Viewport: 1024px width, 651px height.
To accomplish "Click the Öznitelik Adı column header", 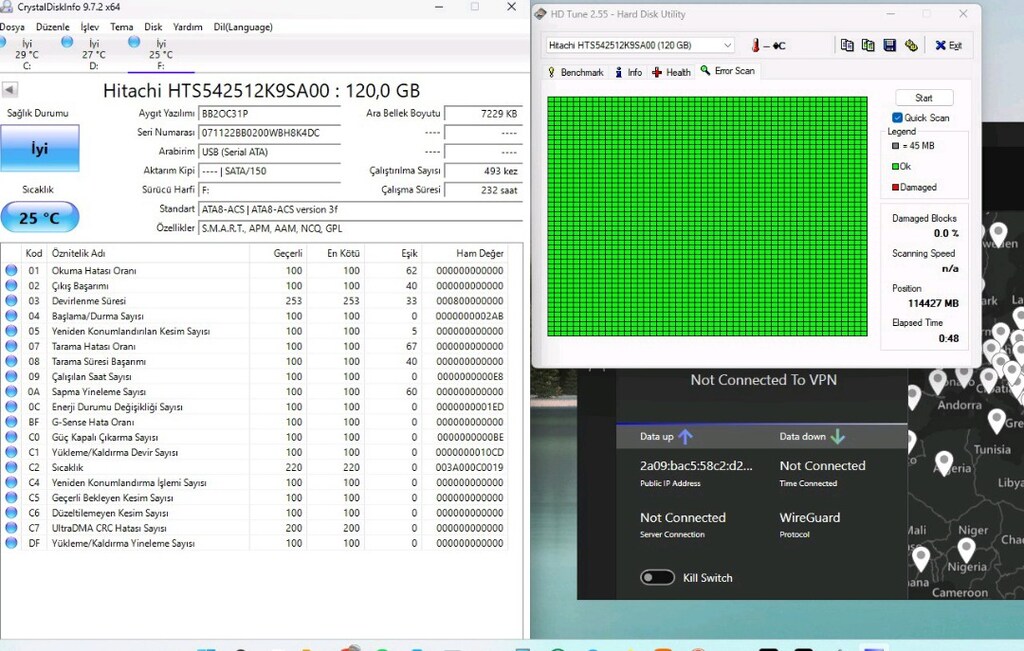I will 148,253.
